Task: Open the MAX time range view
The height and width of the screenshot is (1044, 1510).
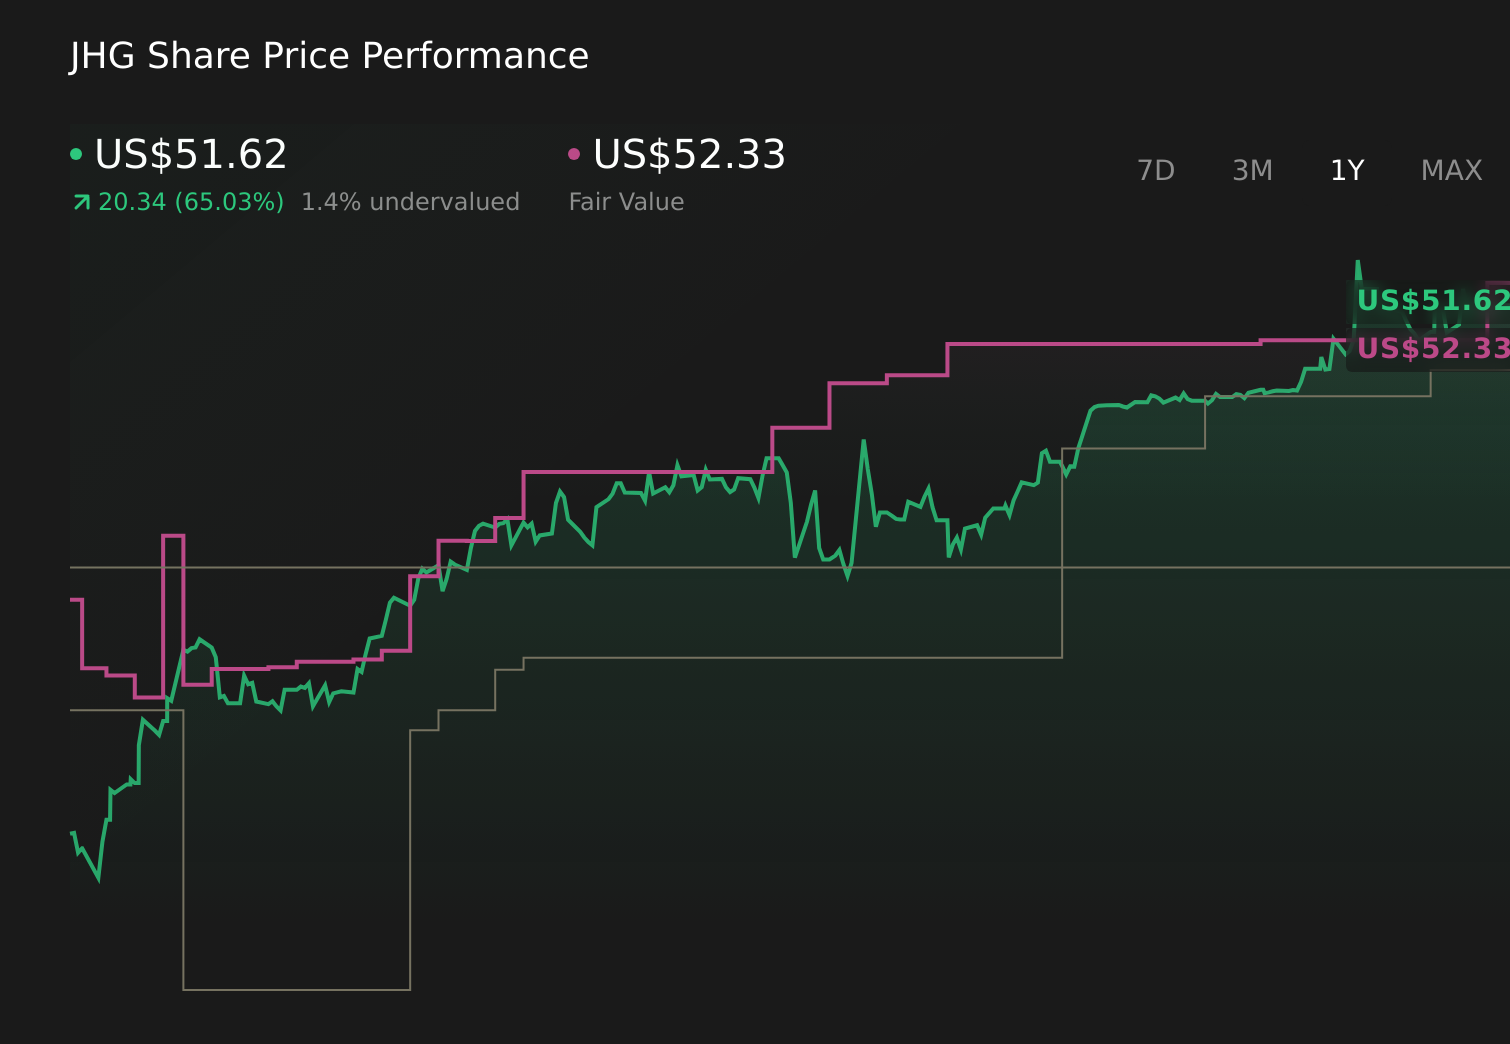Action: coord(1451,170)
